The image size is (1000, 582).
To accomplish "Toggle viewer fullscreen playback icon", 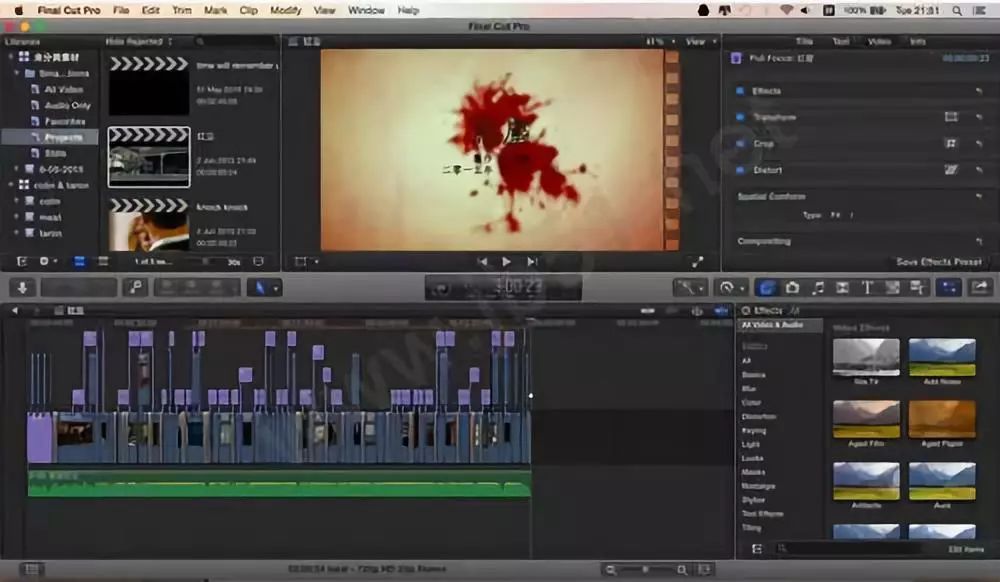I will [x=697, y=261].
